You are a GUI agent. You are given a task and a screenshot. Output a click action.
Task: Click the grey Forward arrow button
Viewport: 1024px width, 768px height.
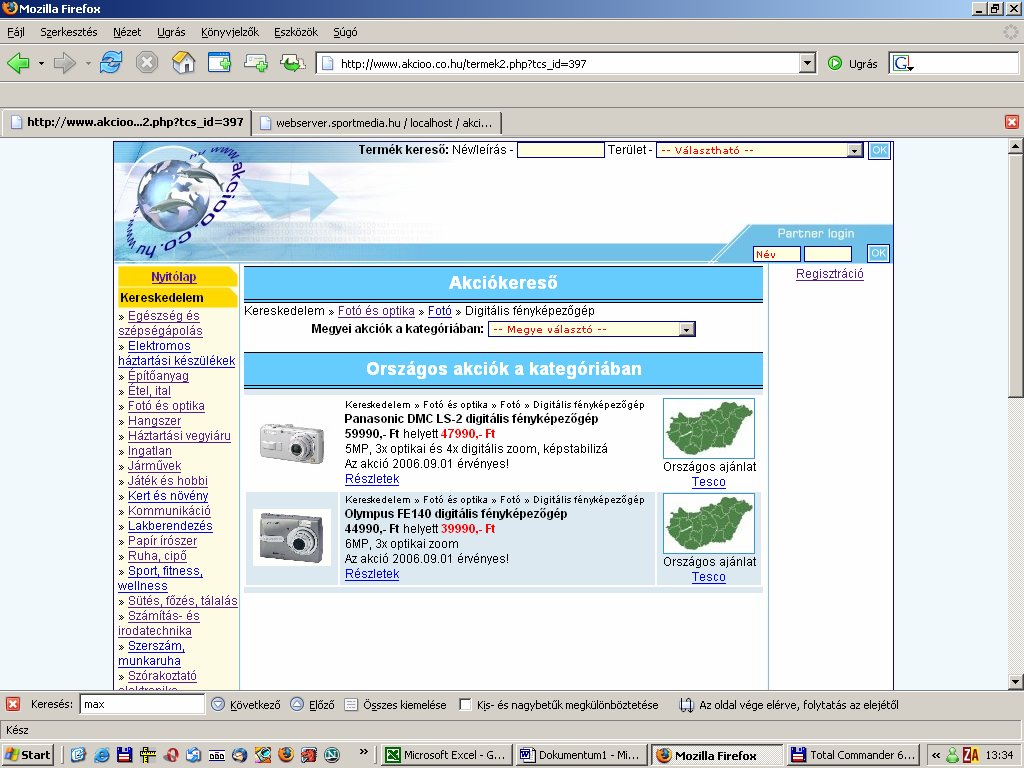pyautogui.click(x=64, y=63)
